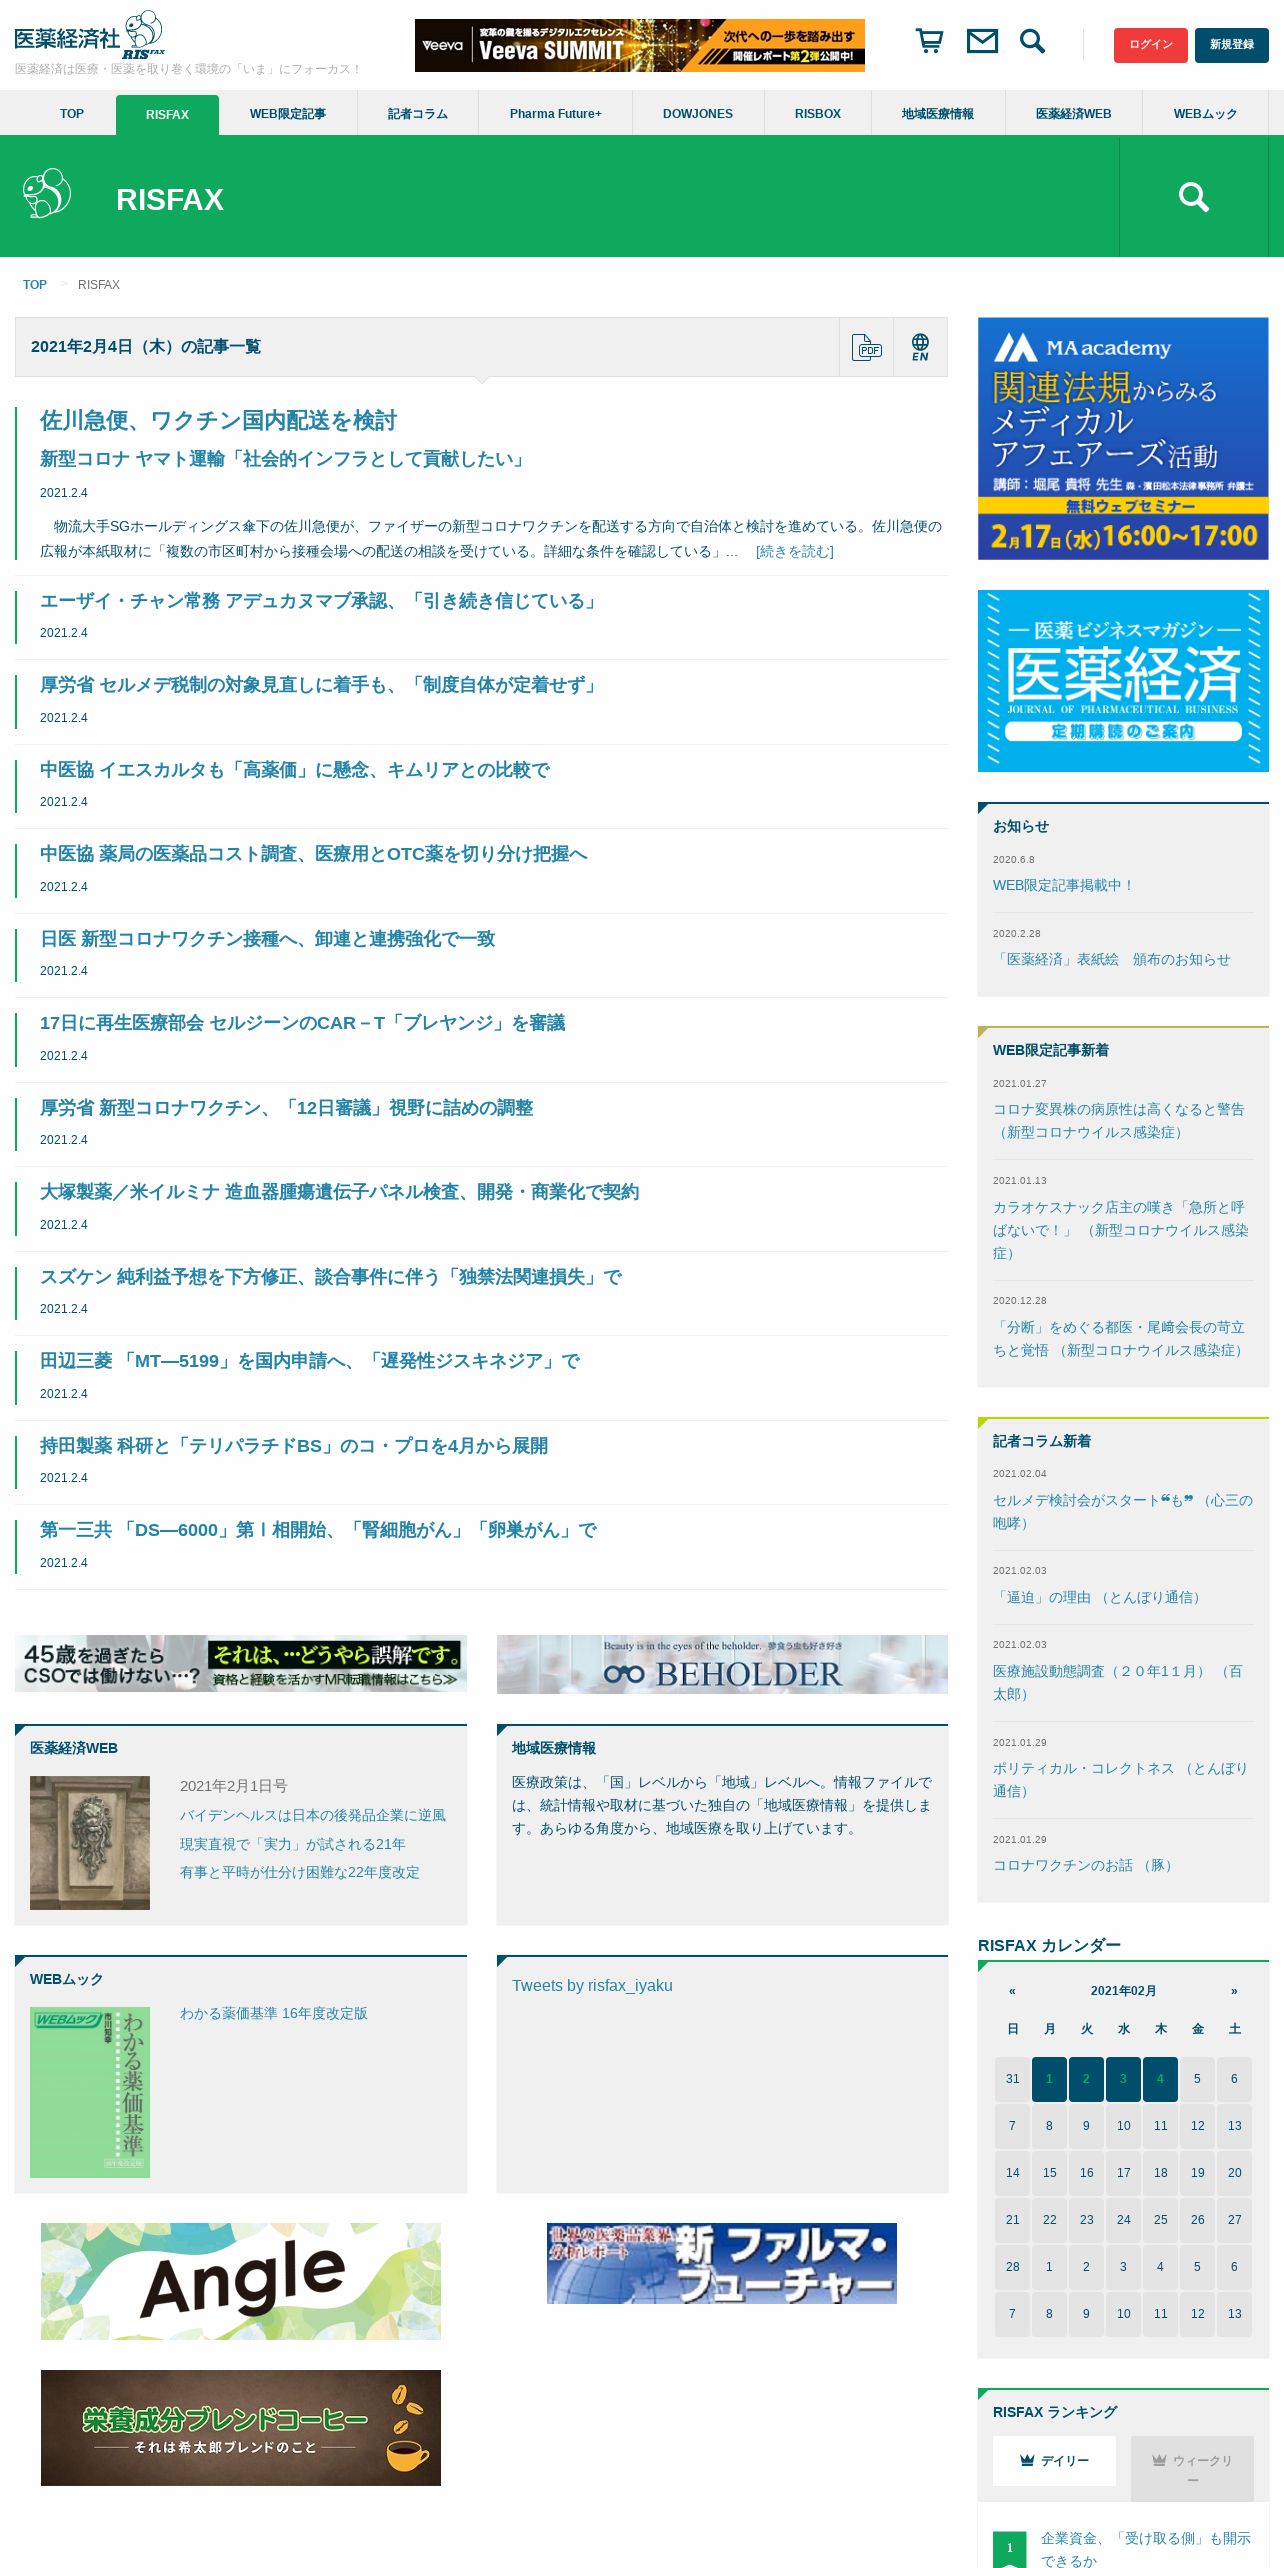This screenshot has height=2568, width=1284.
Task: Switch to English with EN globe icon
Action: point(920,347)
